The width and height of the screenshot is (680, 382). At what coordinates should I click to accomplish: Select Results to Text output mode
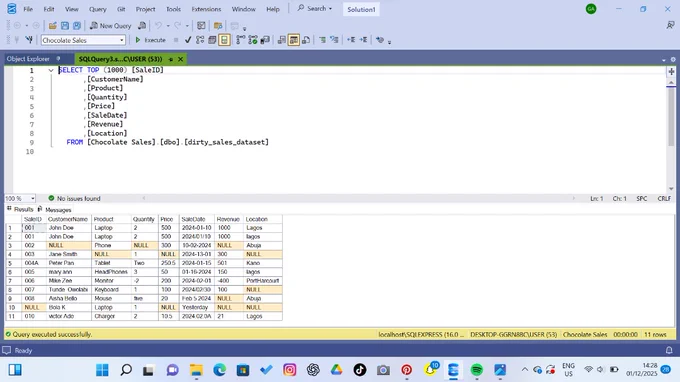pyautogui.click(x=281, y=40)
